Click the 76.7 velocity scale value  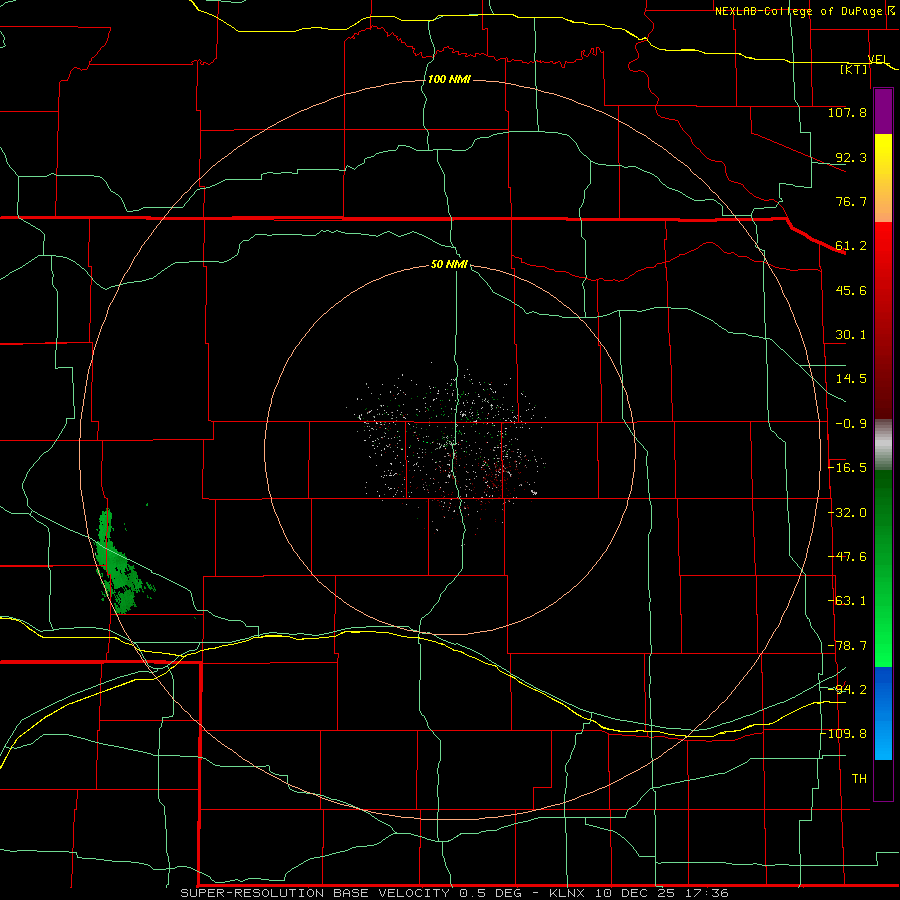coord(851,201)
